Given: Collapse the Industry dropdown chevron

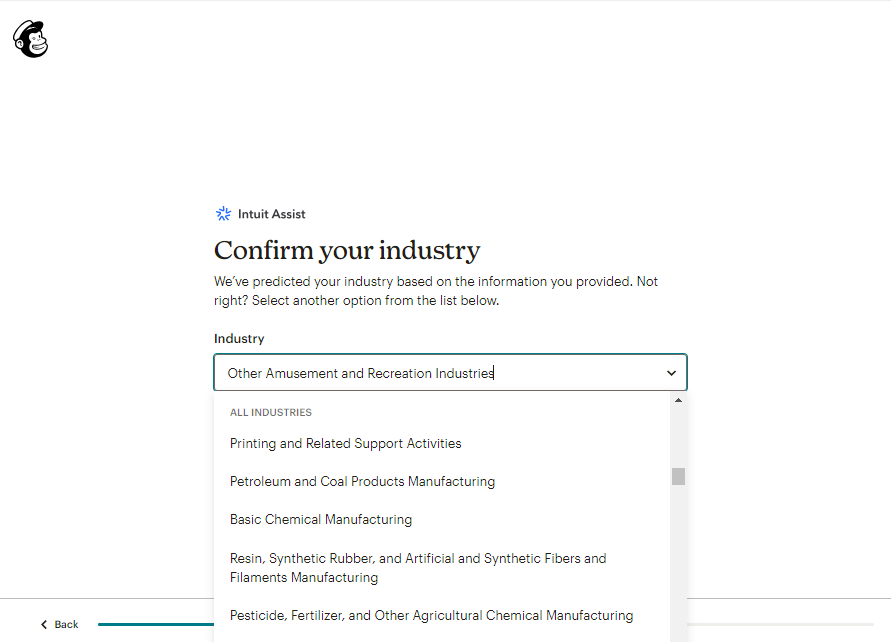Looking at the screenshot, I should pyautogui.click(x=671, y=373).
